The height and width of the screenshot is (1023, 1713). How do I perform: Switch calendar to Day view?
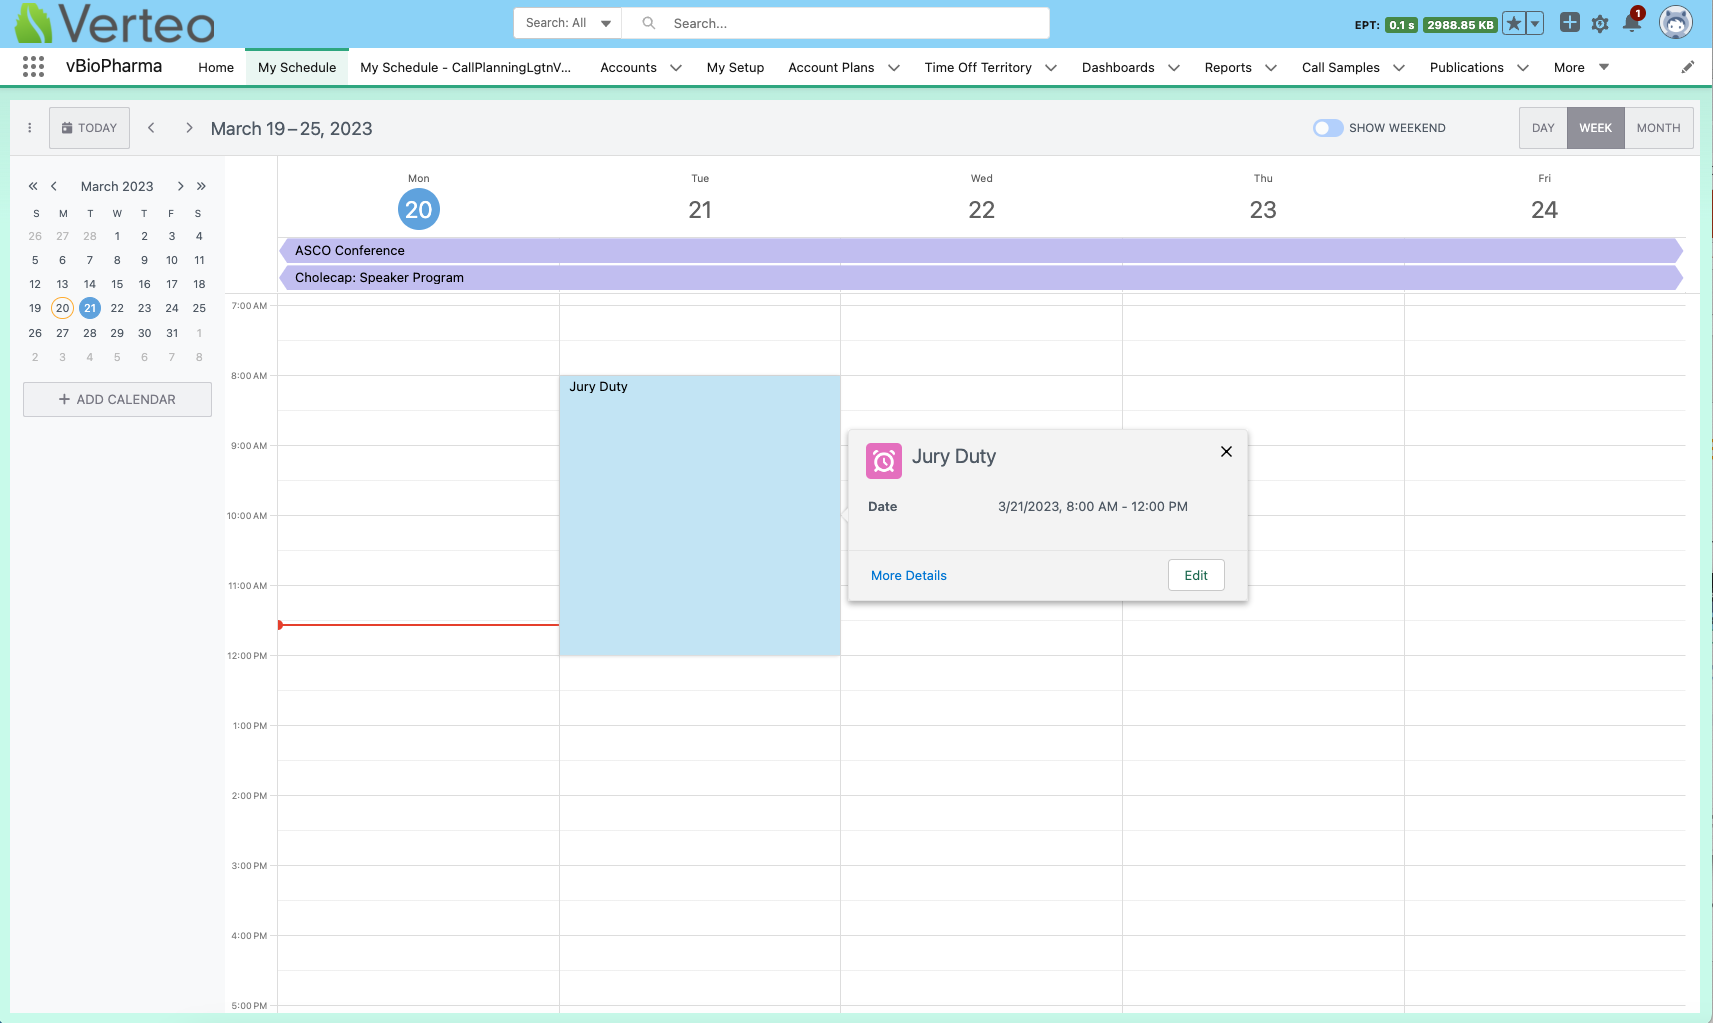(1542, 128)
